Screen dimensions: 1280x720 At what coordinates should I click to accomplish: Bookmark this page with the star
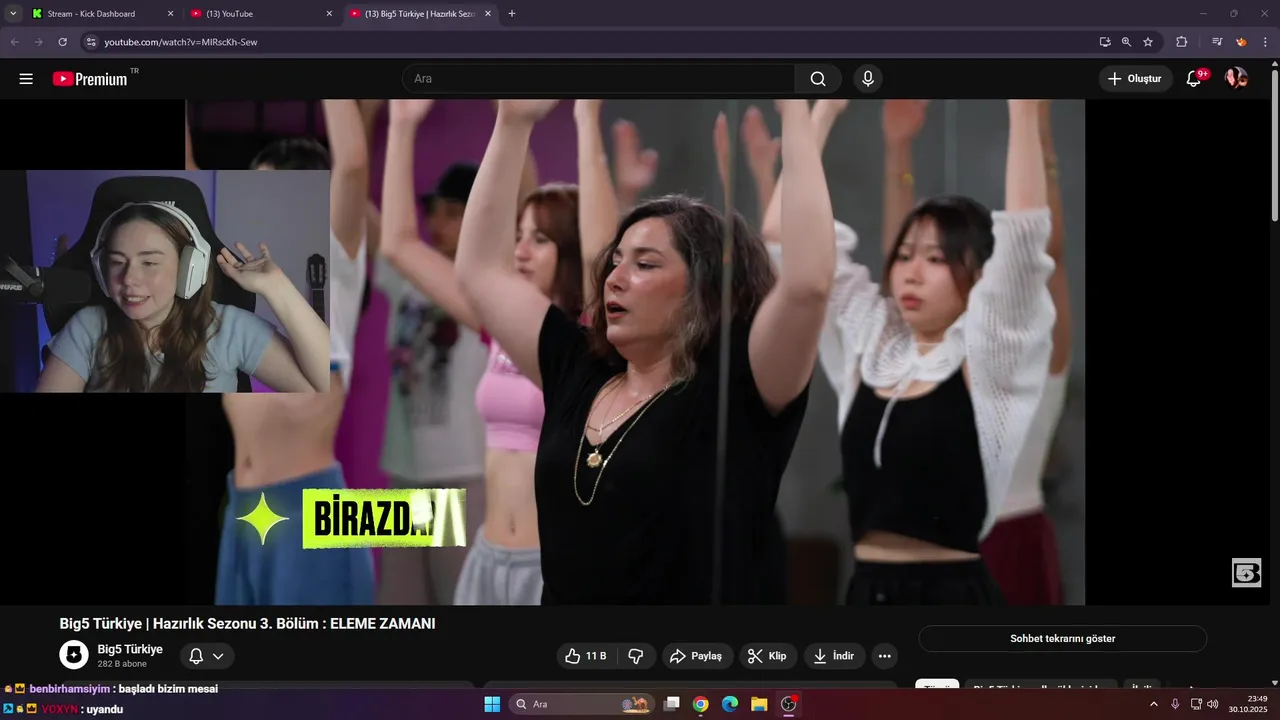pyautogui.click(x=1148, y=42)
